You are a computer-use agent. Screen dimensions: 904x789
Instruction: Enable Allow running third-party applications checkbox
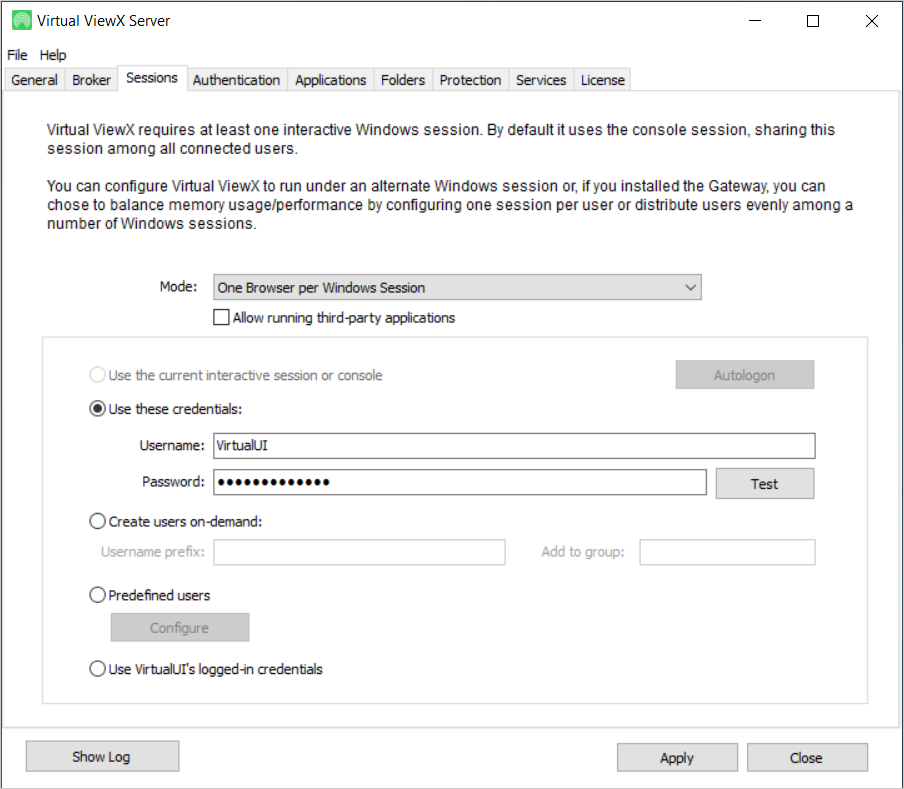221,318
